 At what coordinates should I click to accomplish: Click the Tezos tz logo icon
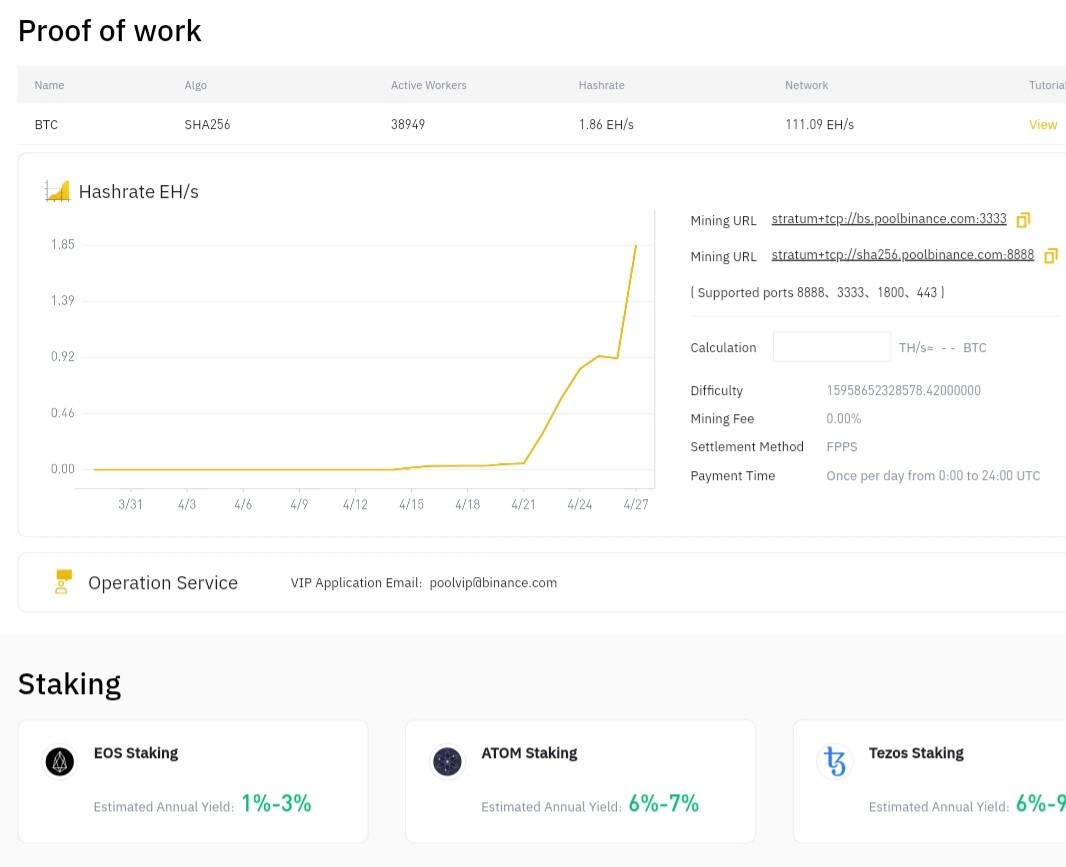click(835, 761)
